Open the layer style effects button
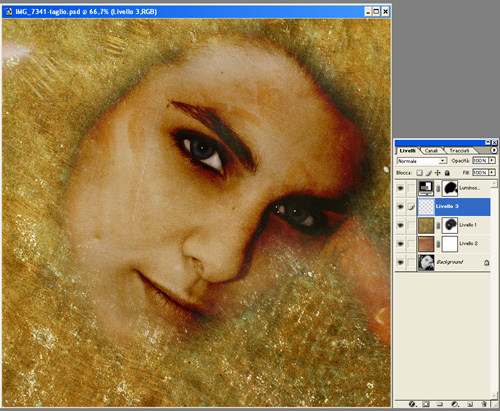 click(412, 404)
